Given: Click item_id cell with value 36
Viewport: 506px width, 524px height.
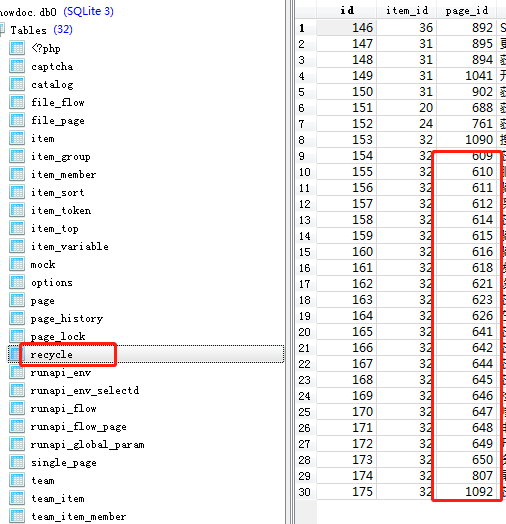Looking at the screenshot, I should [x=407, y=27].
